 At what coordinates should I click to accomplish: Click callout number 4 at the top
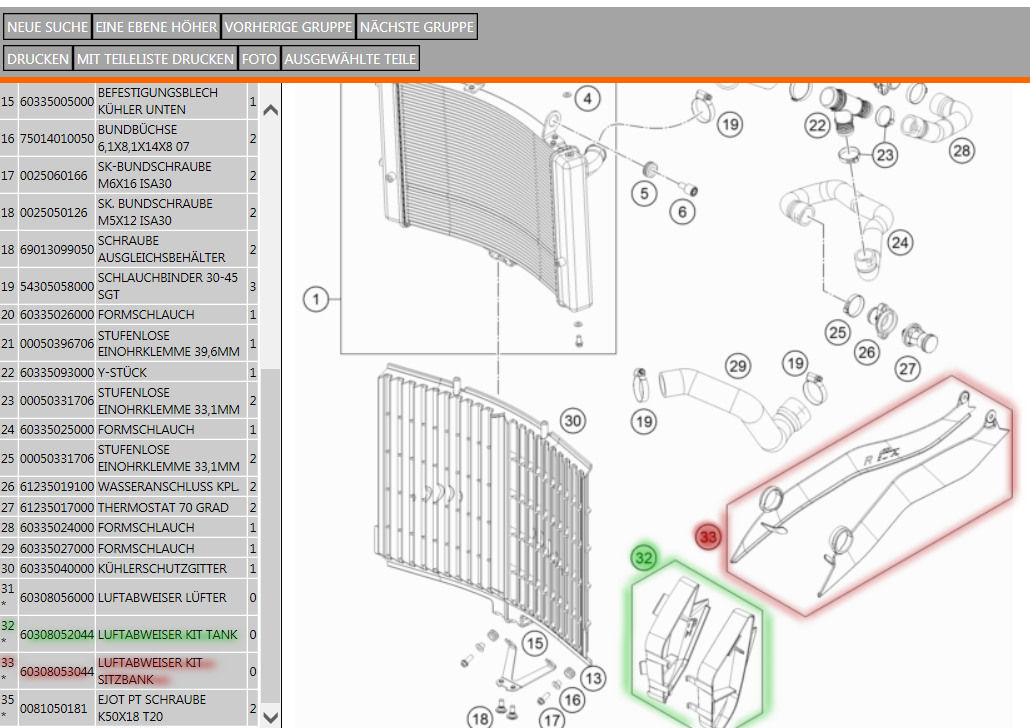click(588, 98)
